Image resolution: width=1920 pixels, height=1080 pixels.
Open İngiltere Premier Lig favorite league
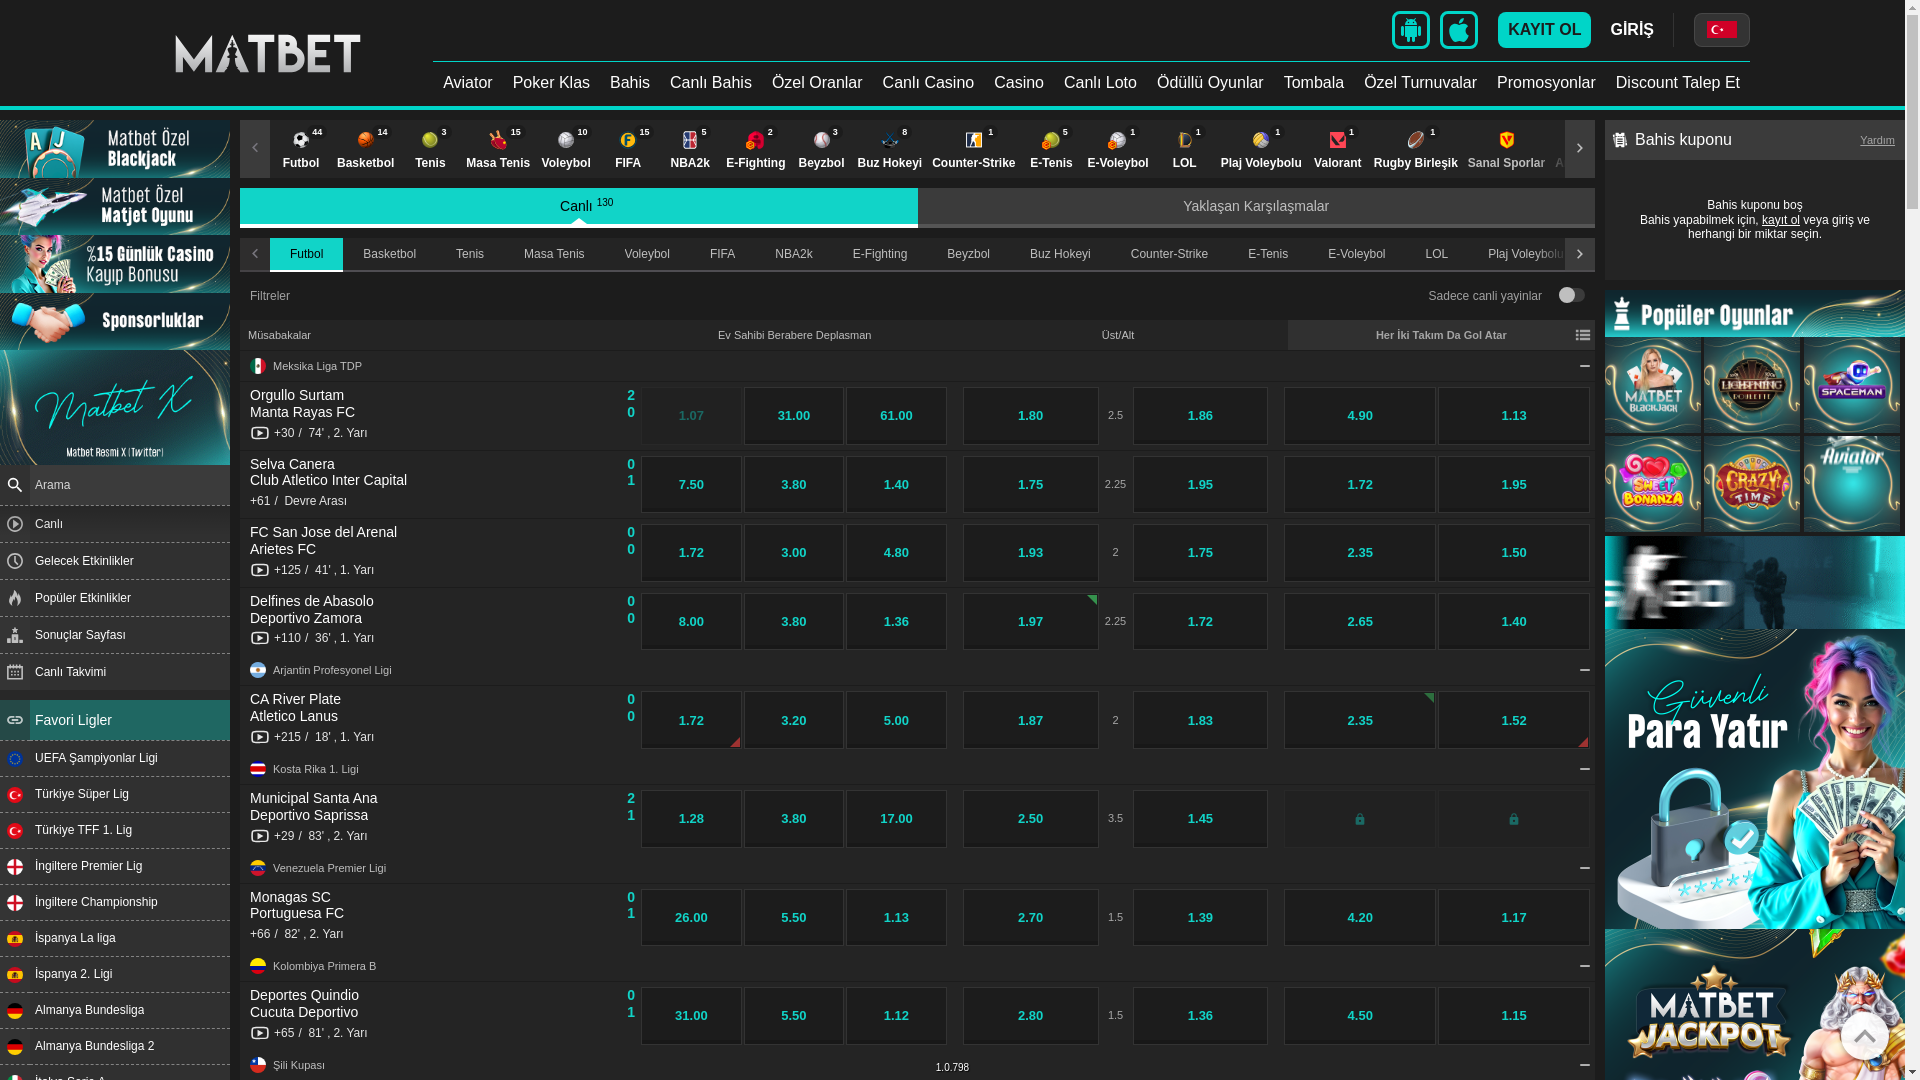[115, 867]
